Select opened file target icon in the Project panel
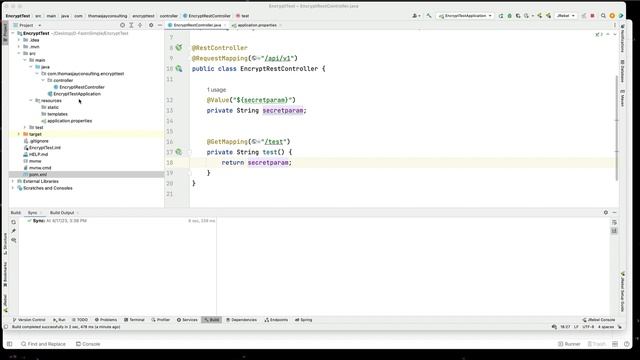 point(122,25)
